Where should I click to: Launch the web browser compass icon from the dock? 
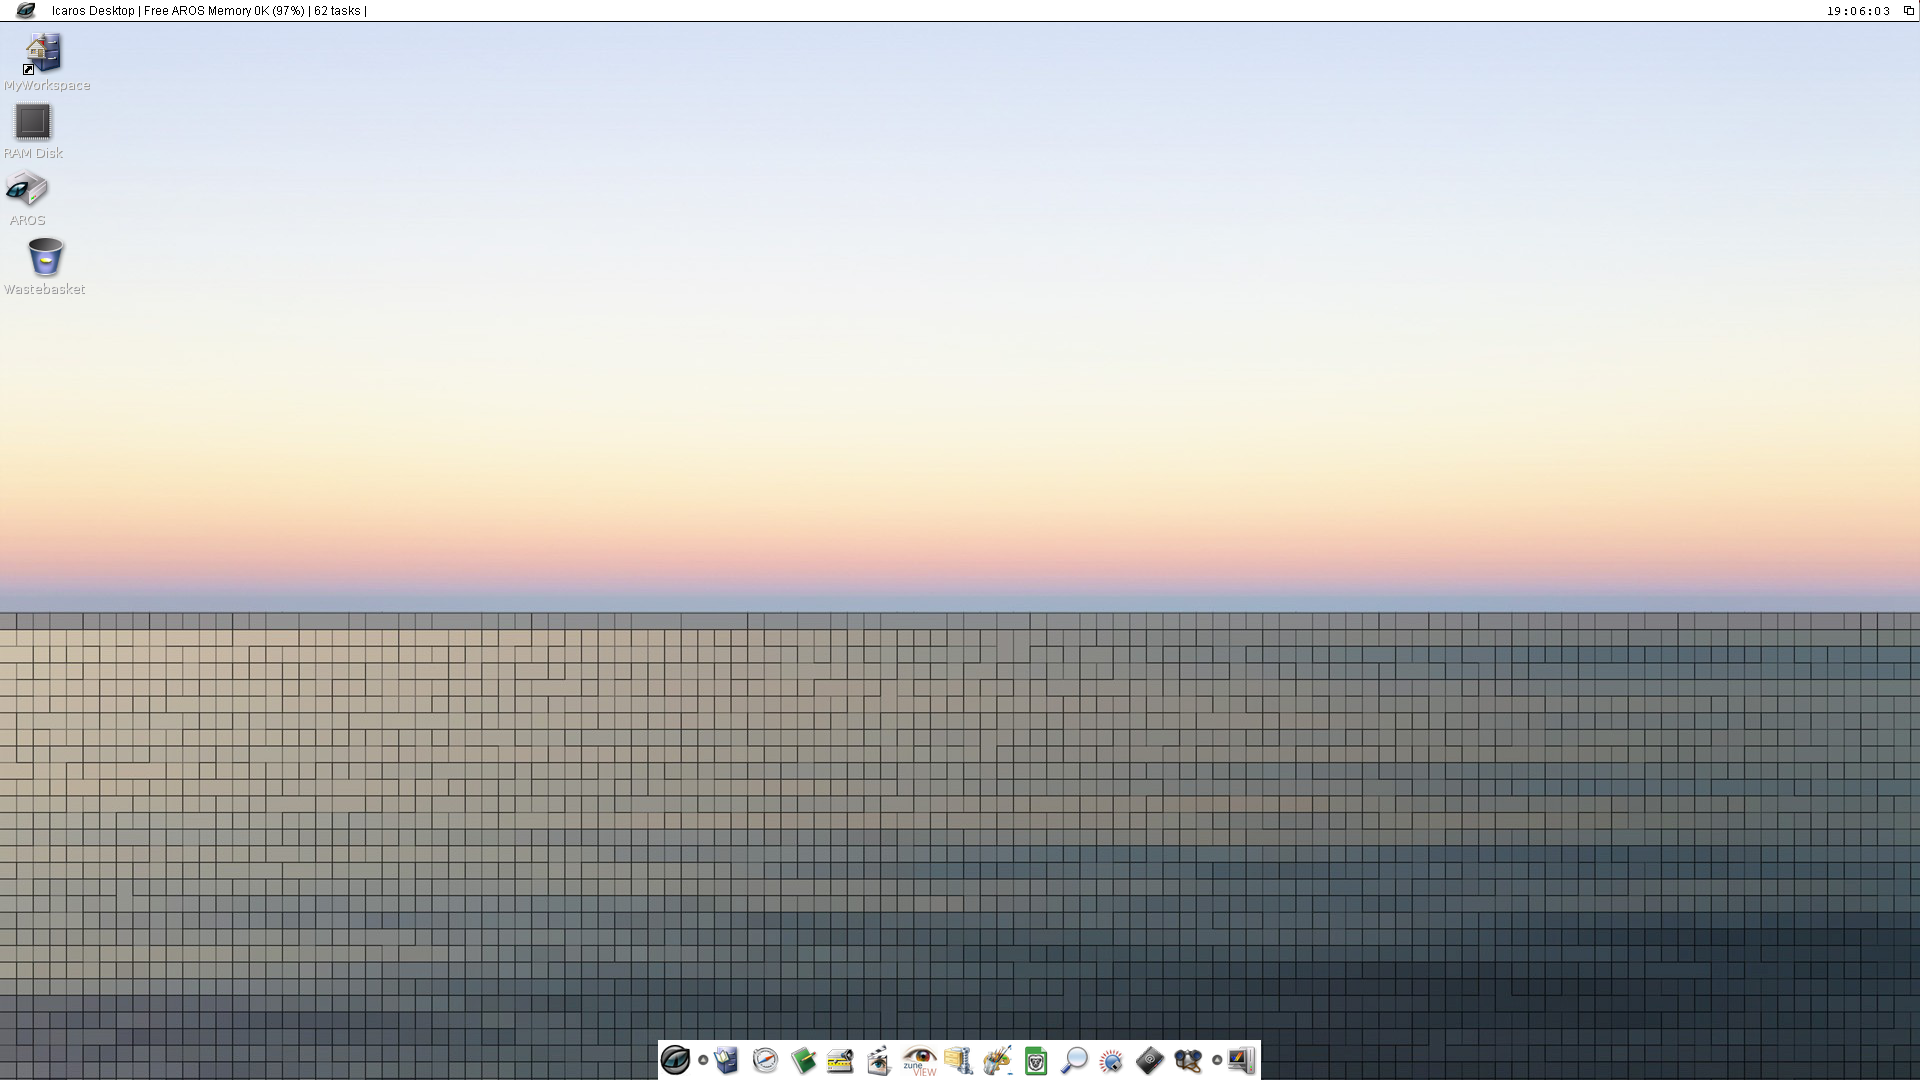point(765,1061)
